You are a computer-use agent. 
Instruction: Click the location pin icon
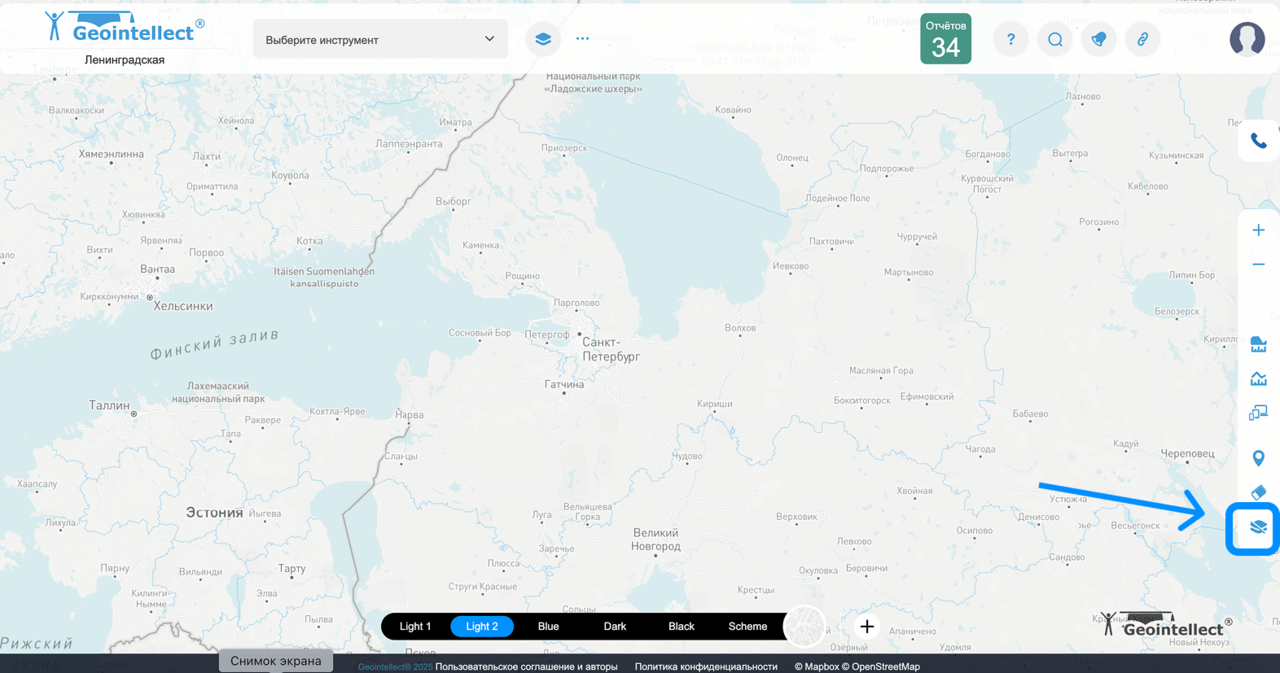(x=1258, y=458)
